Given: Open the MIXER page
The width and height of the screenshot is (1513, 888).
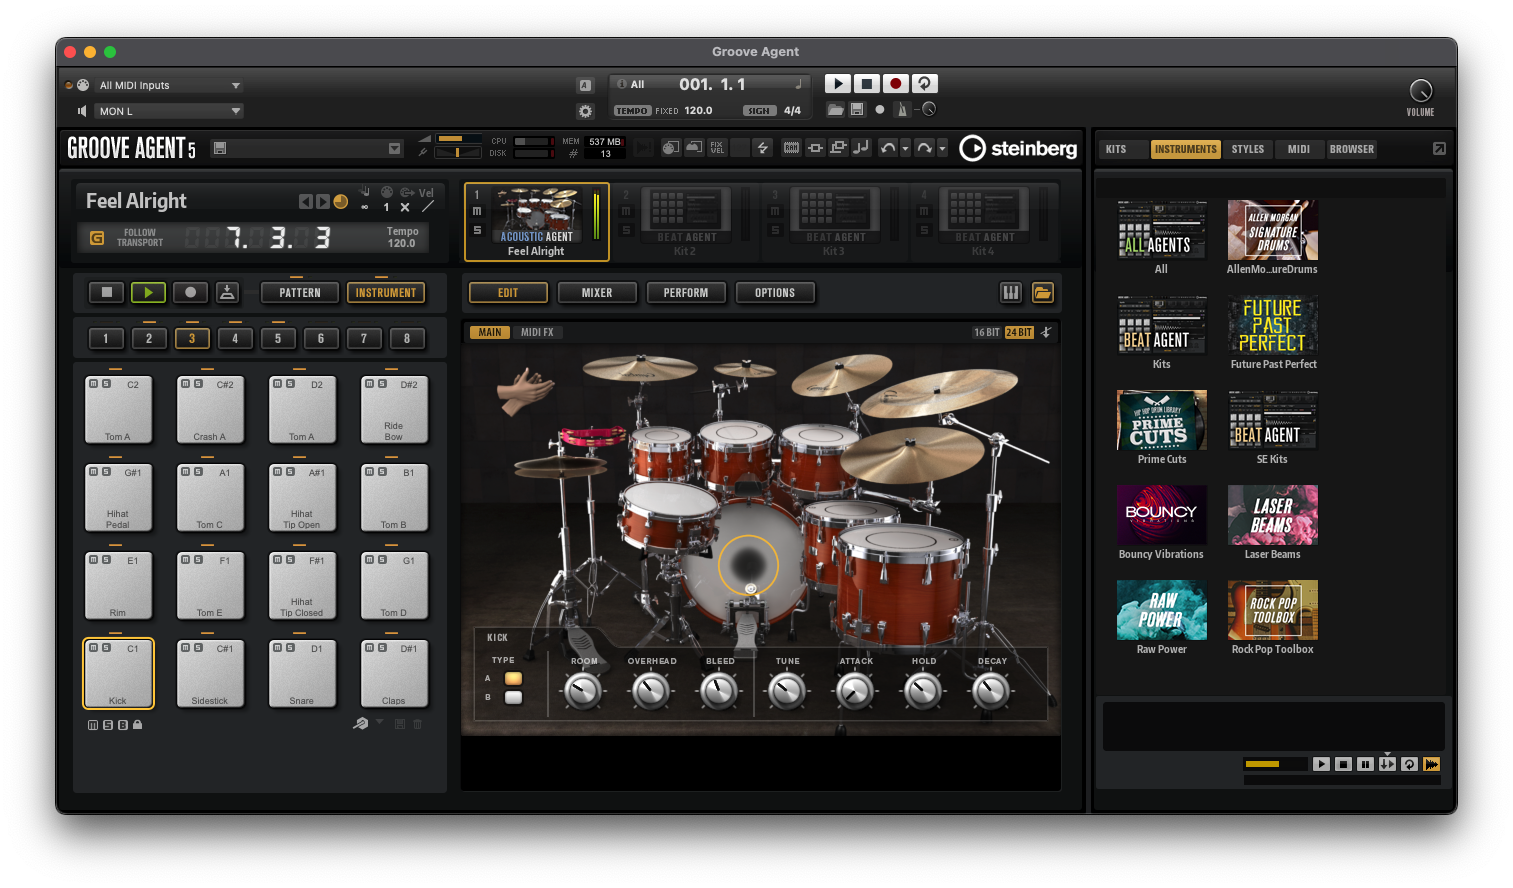Looking at the screenshot, I should pos(597,293).
